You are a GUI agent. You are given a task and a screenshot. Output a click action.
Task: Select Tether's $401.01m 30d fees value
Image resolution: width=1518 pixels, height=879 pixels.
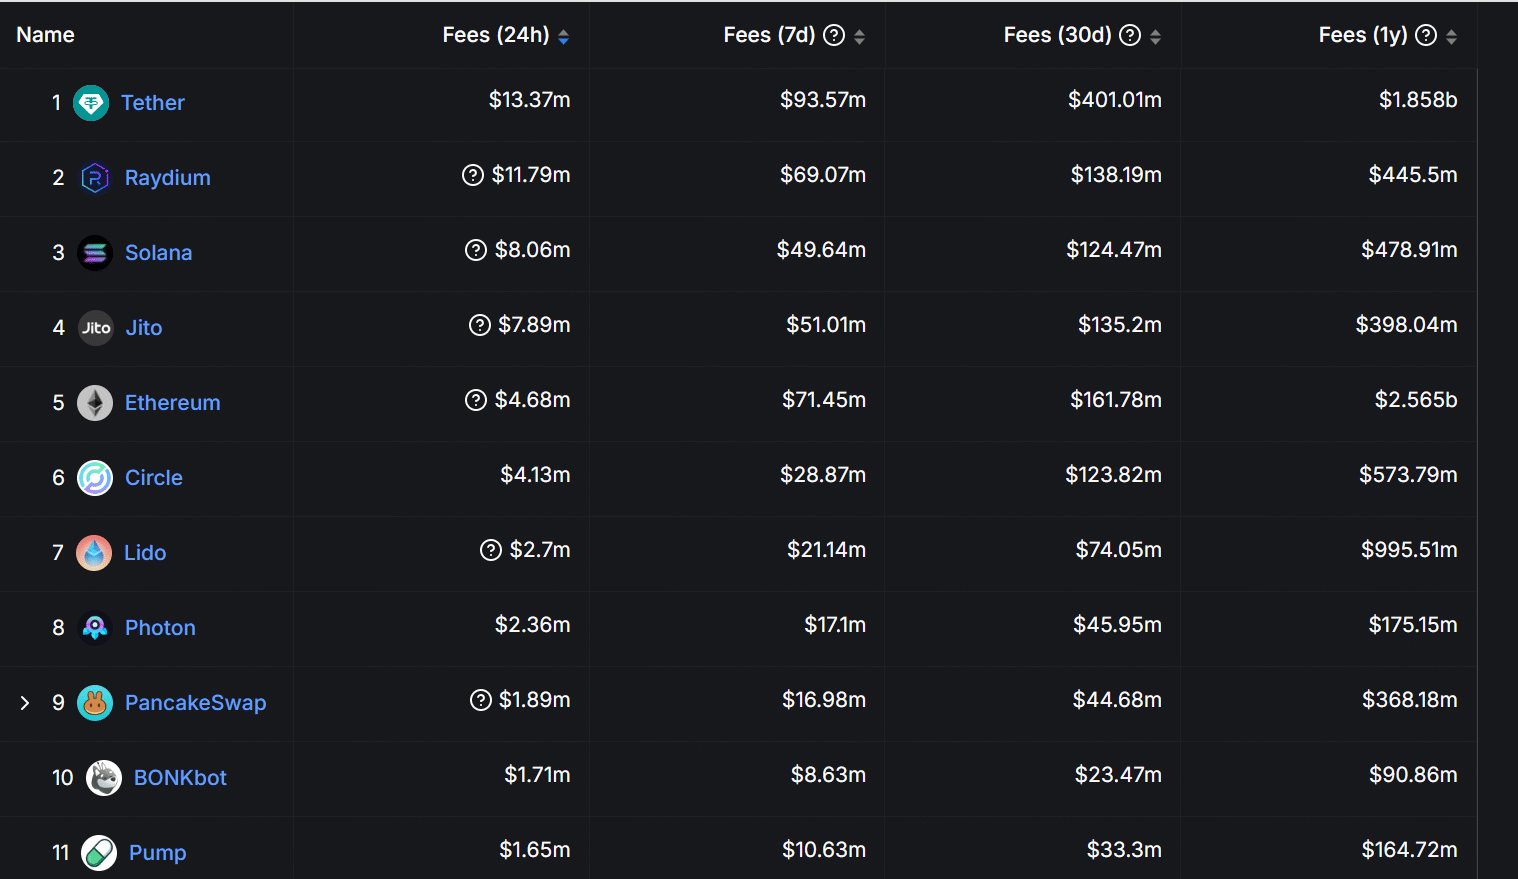pos(1115,100)
